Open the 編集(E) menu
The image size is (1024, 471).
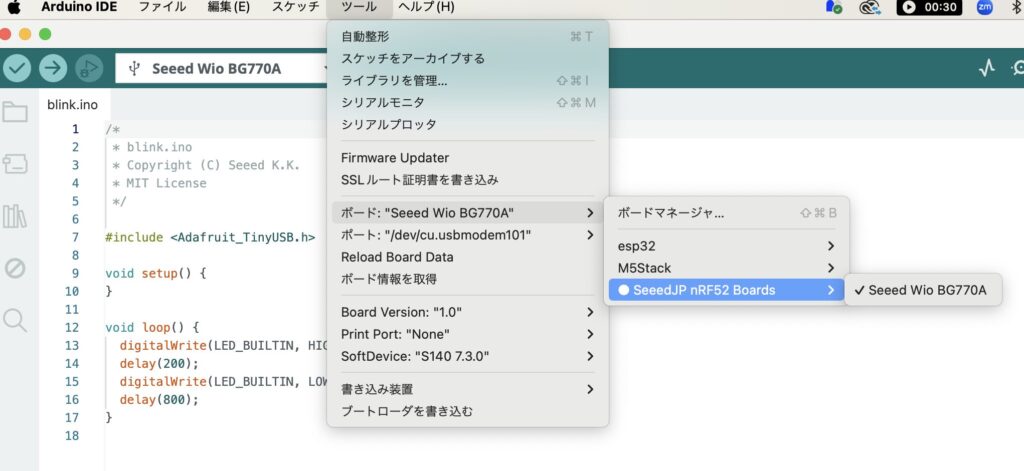[x=229, y=7]
